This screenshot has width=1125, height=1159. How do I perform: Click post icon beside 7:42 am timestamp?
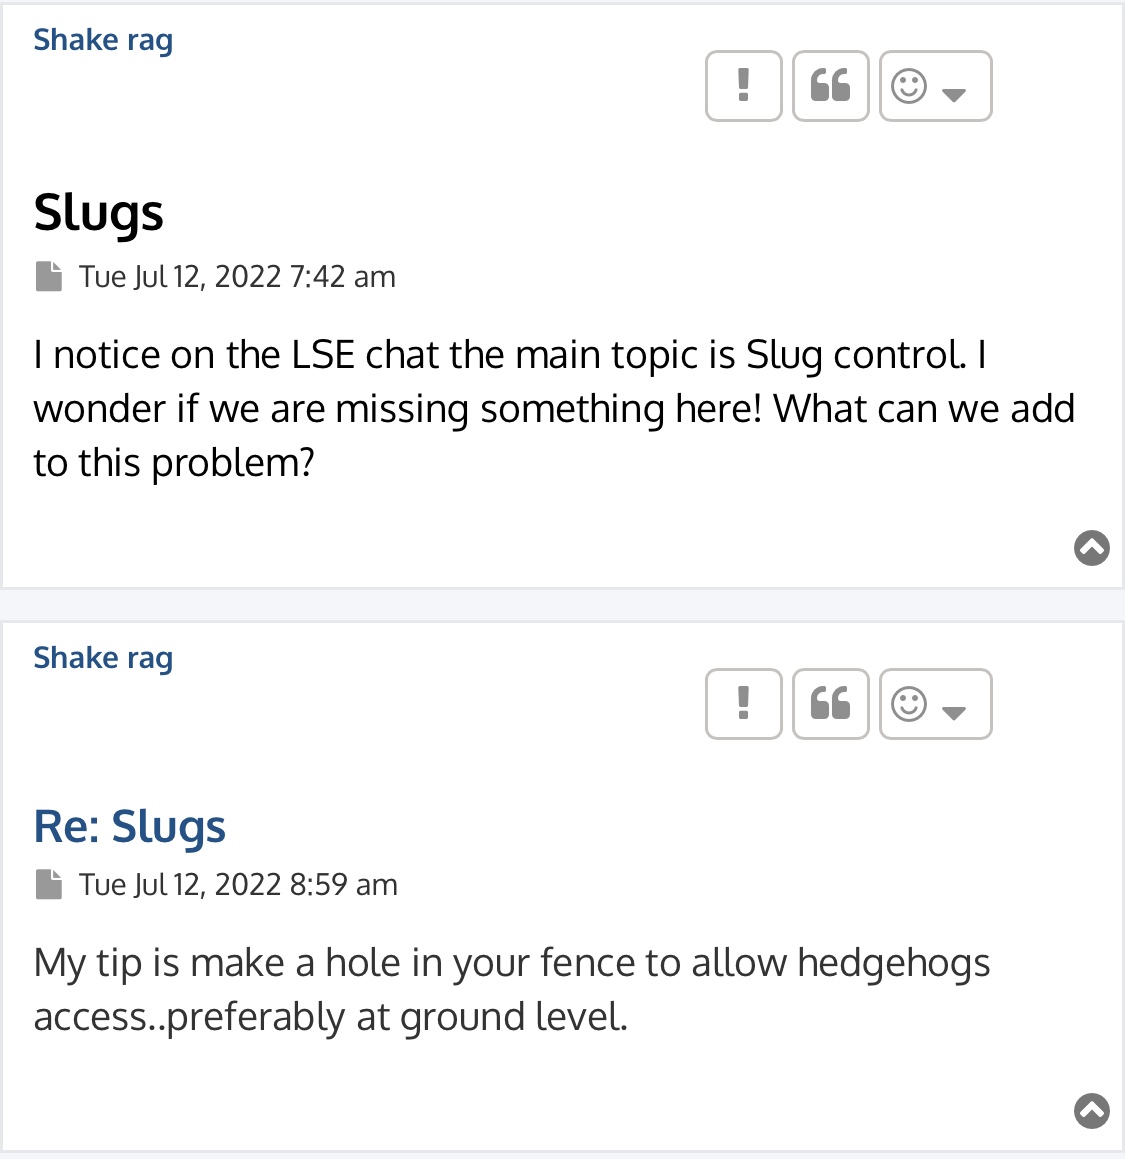click(x=49, y=276)
